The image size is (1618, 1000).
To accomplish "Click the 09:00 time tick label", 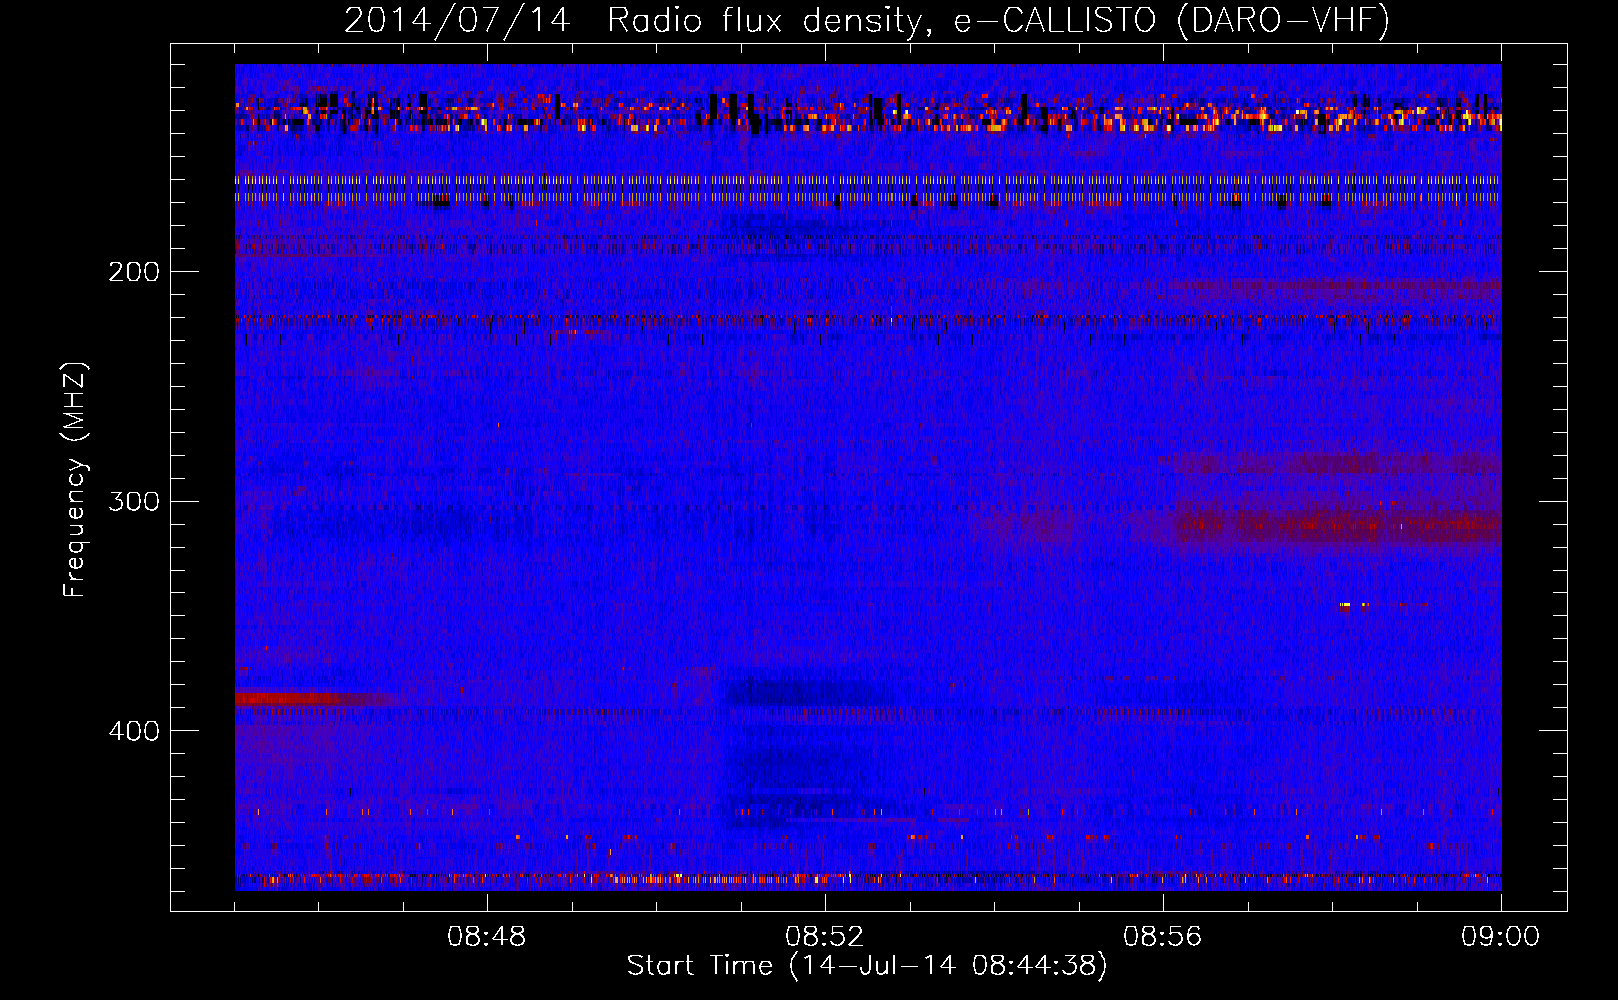I will click(x=1500, y=937).
